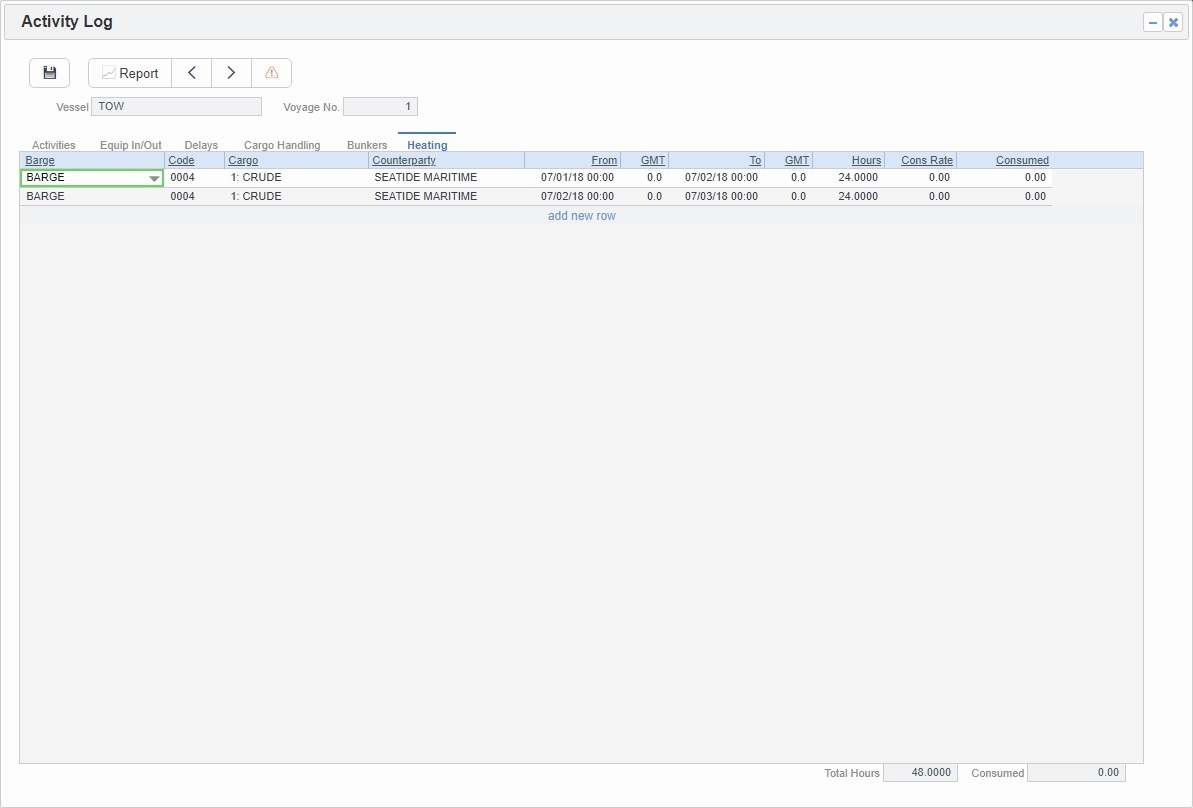1193x808 pixels.
Task: Click the Save icon in the toolbar
Action: [49, 72]
